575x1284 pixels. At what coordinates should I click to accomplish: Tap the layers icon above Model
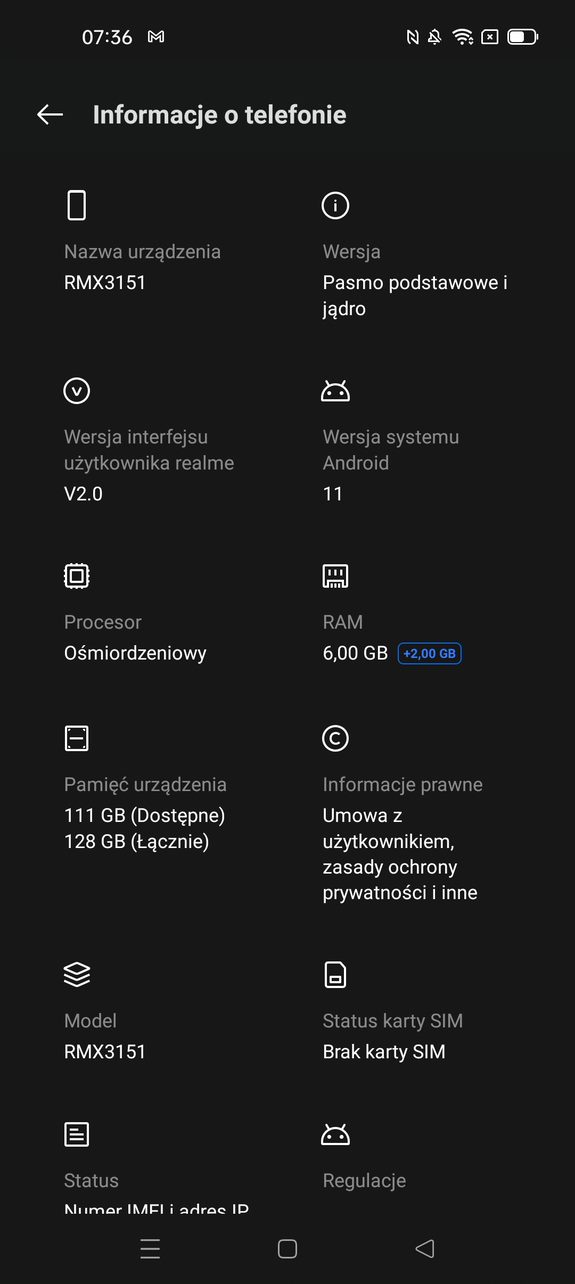[x=77, y=974]
